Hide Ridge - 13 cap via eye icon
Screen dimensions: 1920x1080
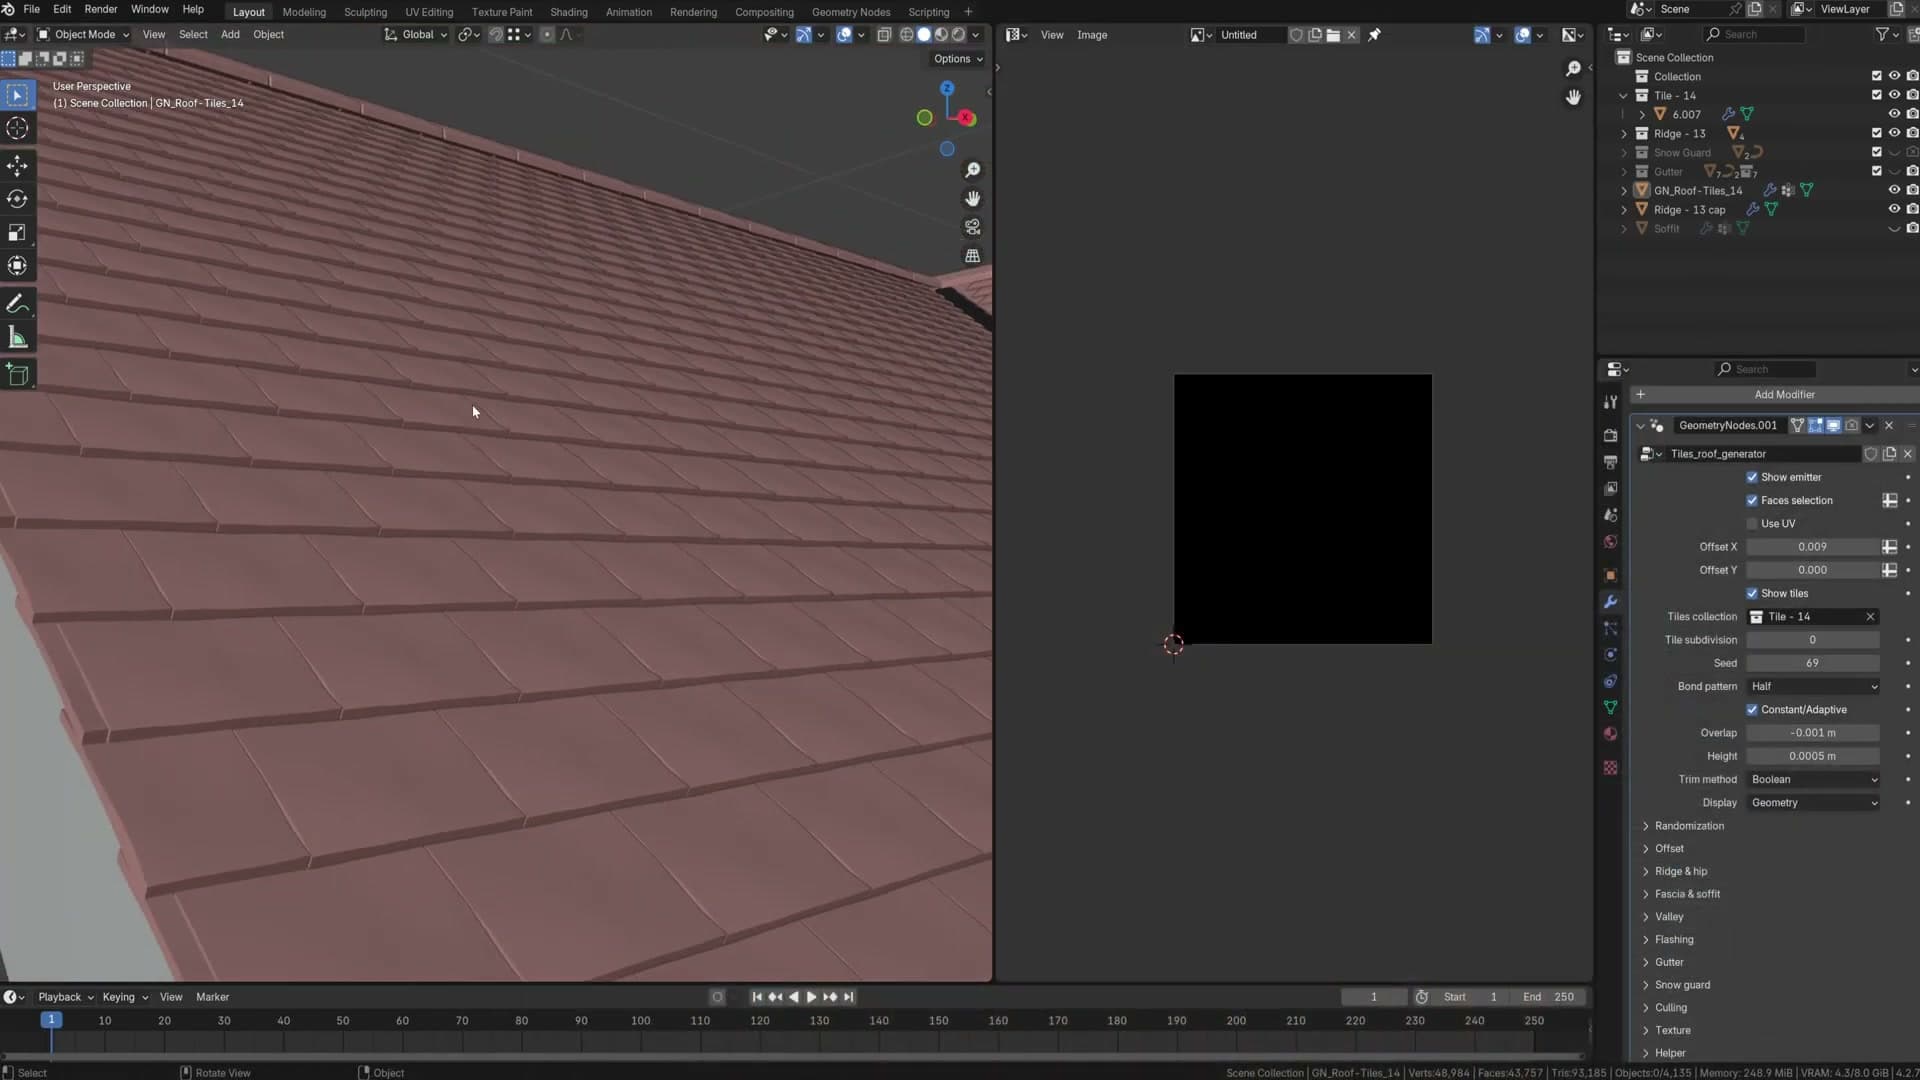1894,209
